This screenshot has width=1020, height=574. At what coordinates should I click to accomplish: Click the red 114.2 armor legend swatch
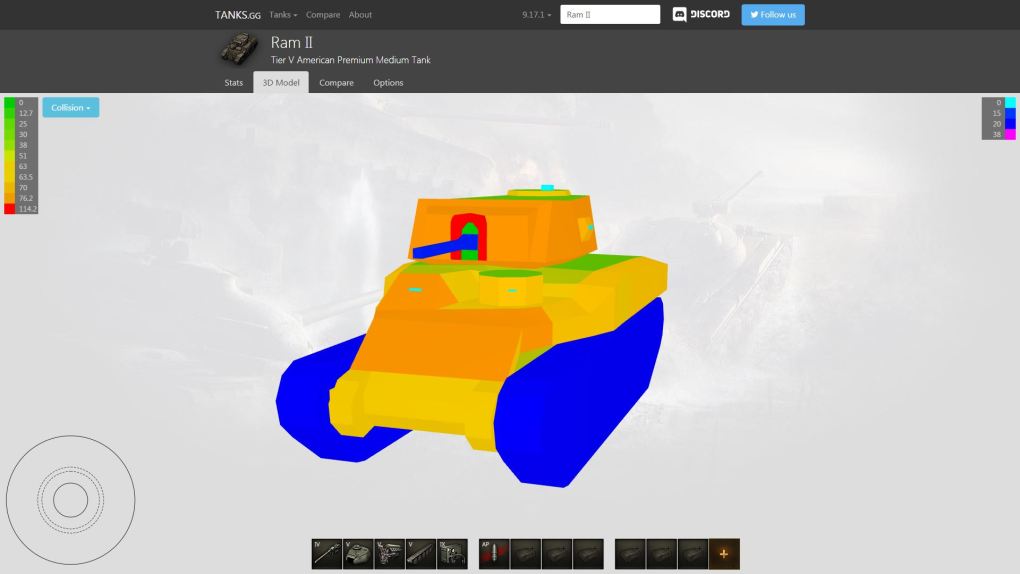(9, 209)
